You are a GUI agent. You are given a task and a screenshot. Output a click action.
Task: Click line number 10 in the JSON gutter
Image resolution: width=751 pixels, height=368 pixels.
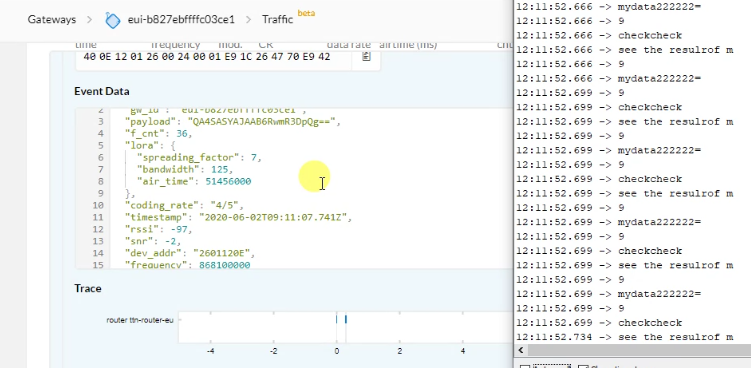(98, 206)
